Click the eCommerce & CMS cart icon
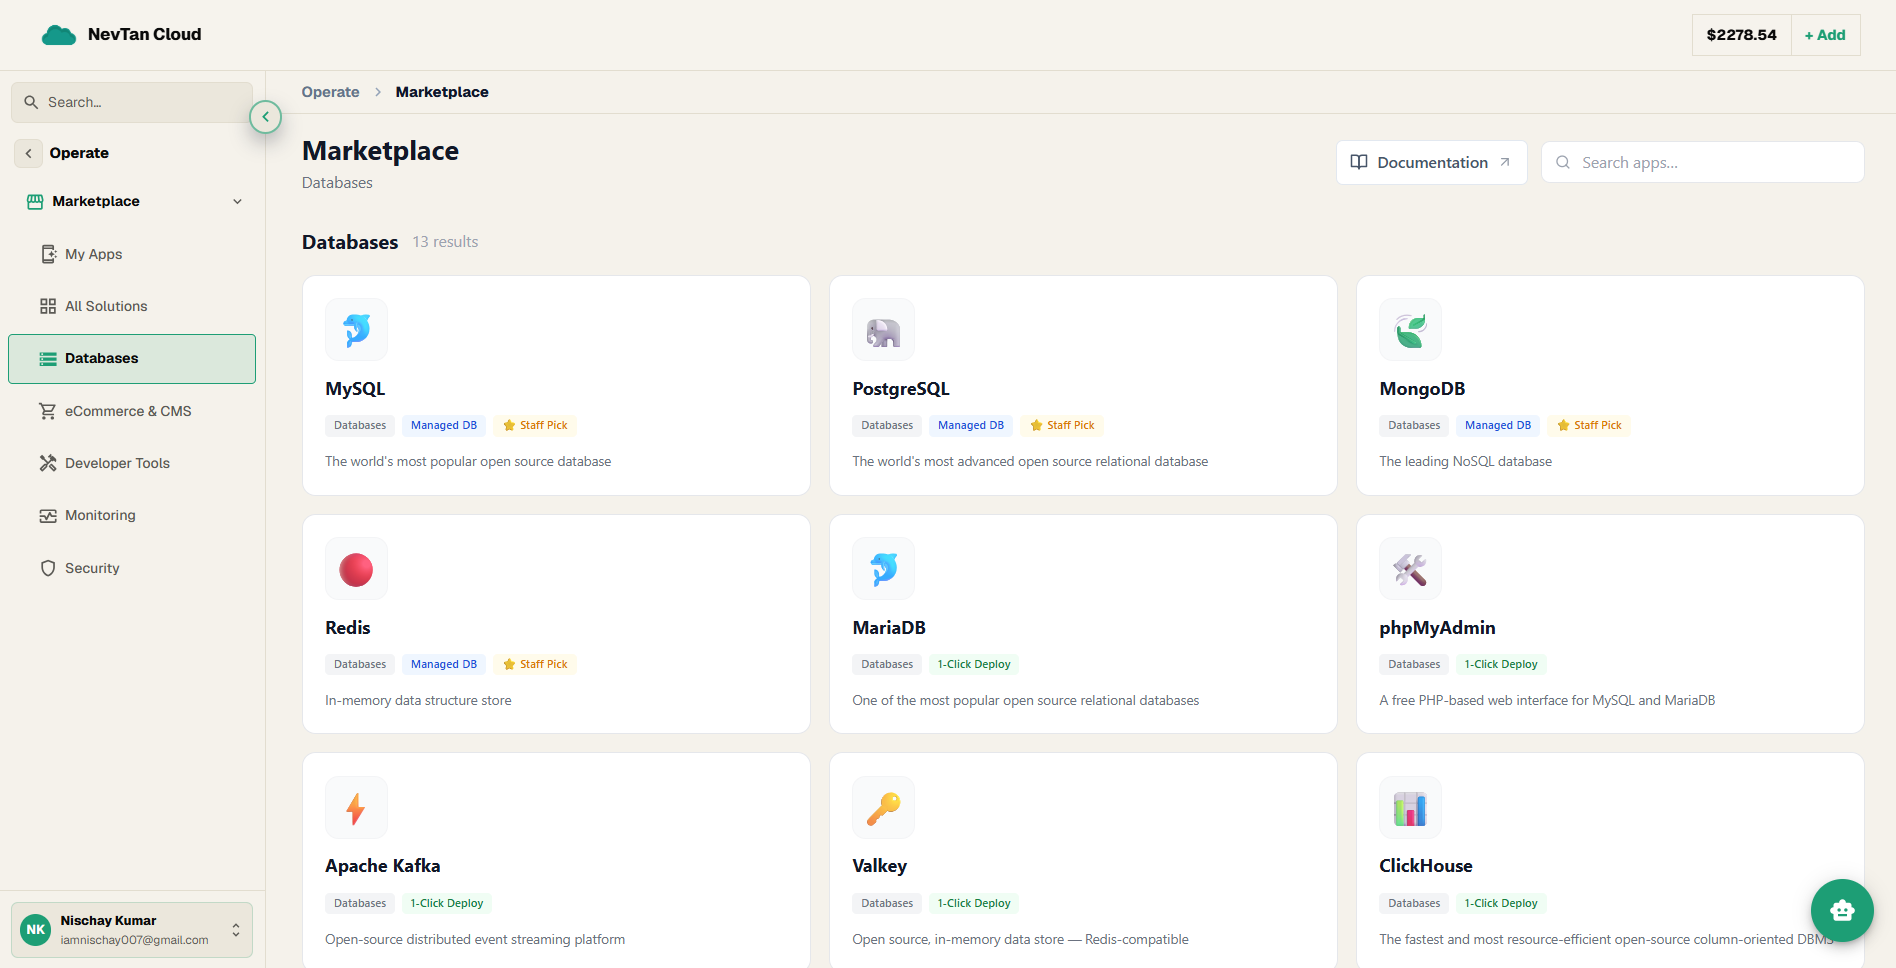The width and height of the screenshot is (1896, 968). tap(48, 411)
